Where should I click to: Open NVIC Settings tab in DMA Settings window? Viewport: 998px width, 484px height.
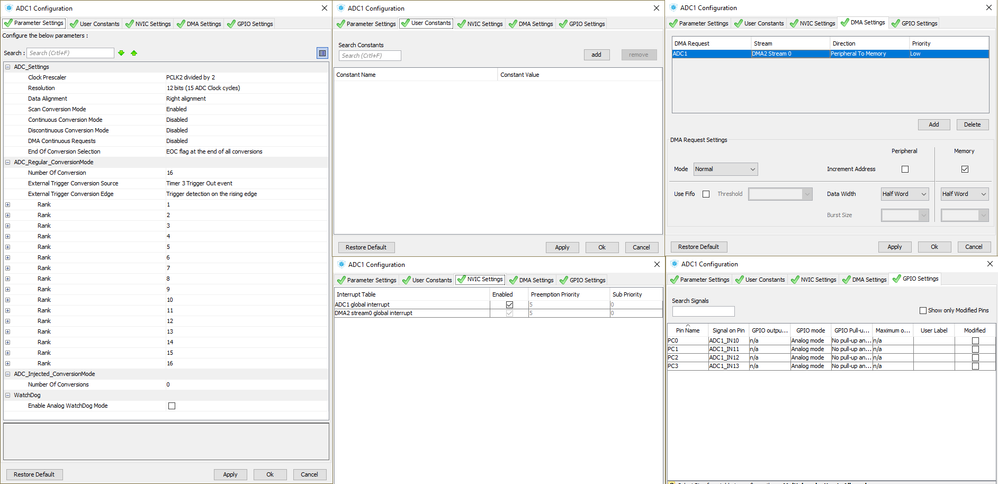pos(813,23)
